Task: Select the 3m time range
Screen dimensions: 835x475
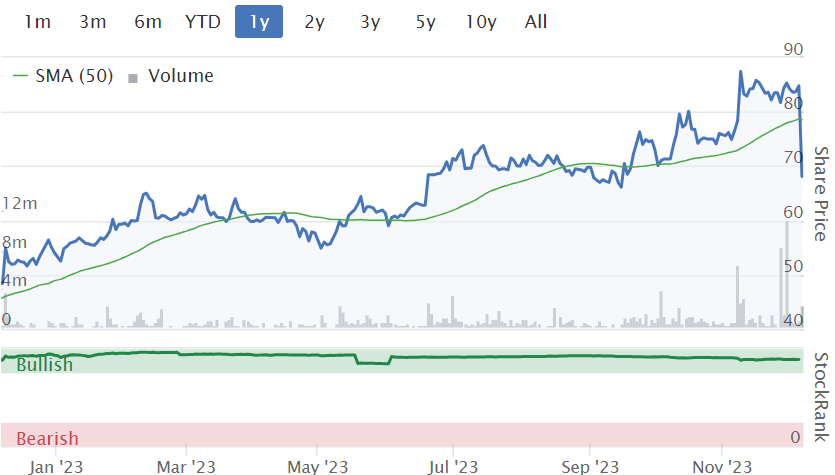Action: pyautogui.click(x=93, y=22)
